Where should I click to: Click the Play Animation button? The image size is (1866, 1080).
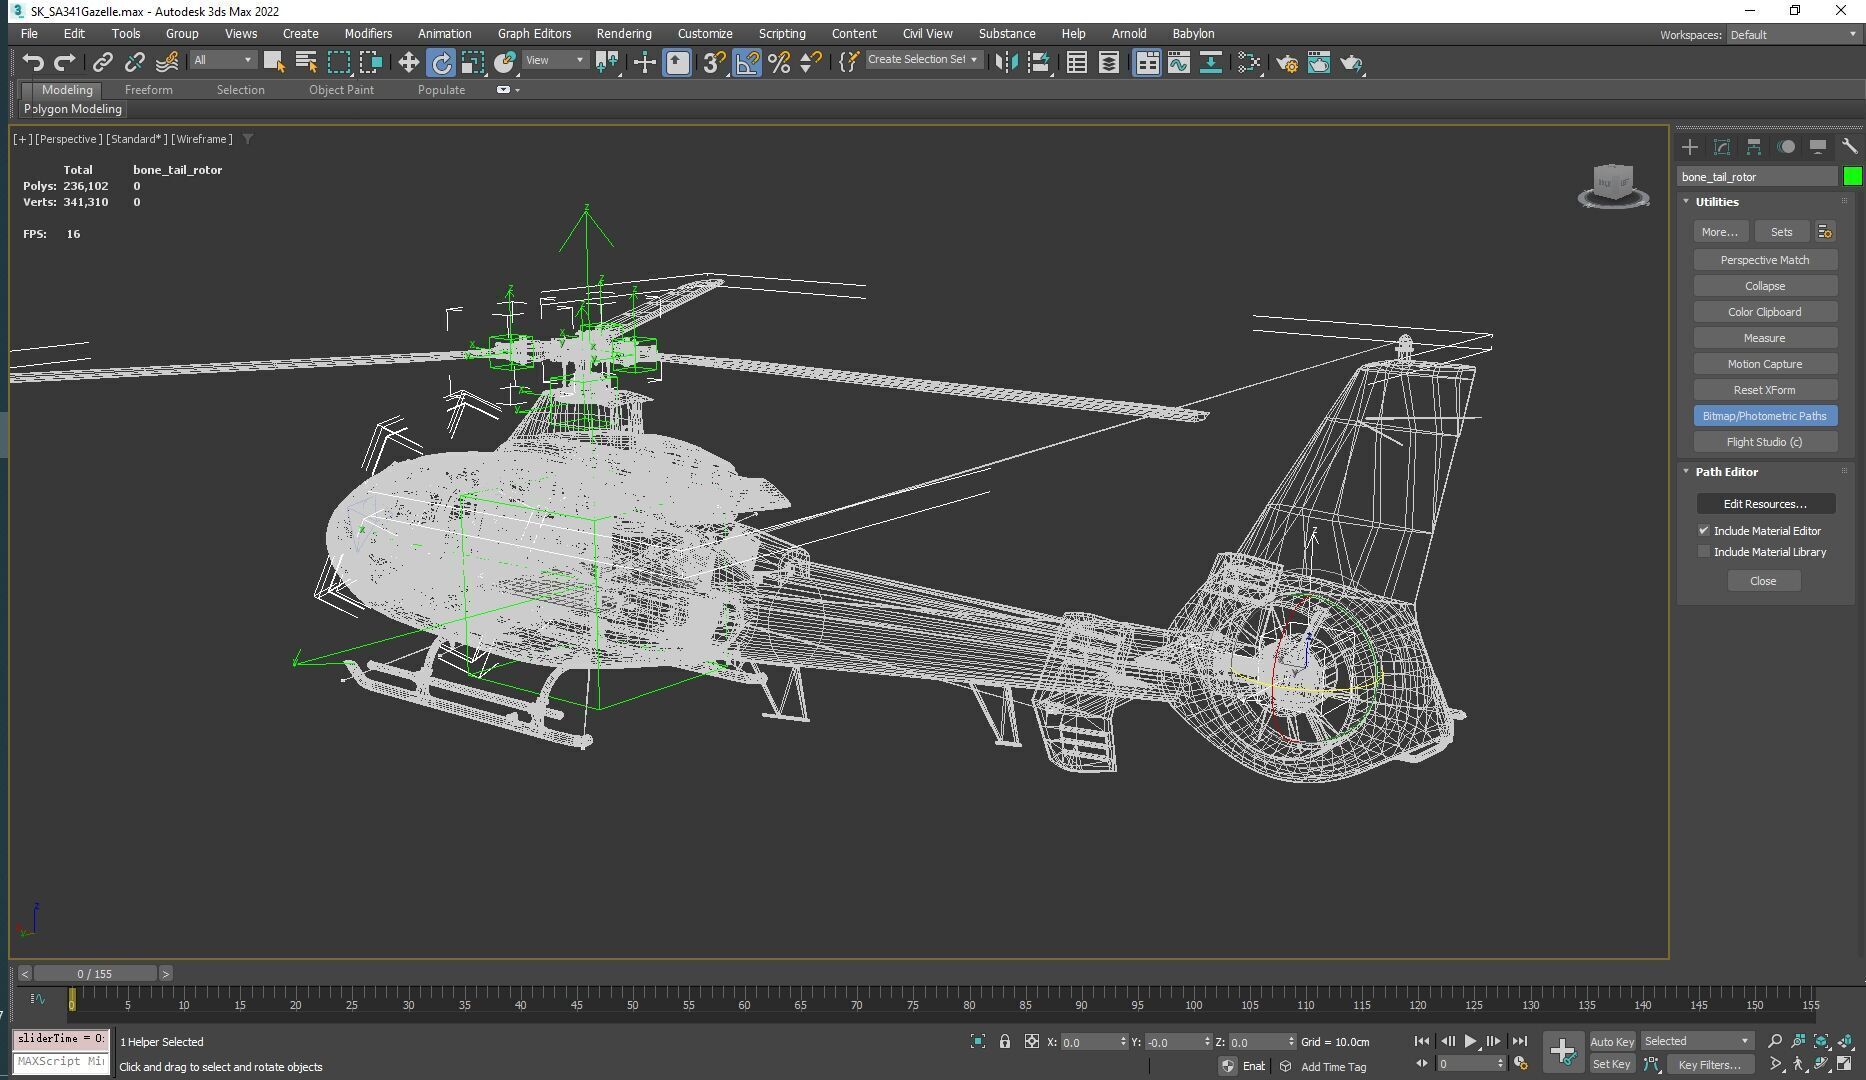1470,1041
